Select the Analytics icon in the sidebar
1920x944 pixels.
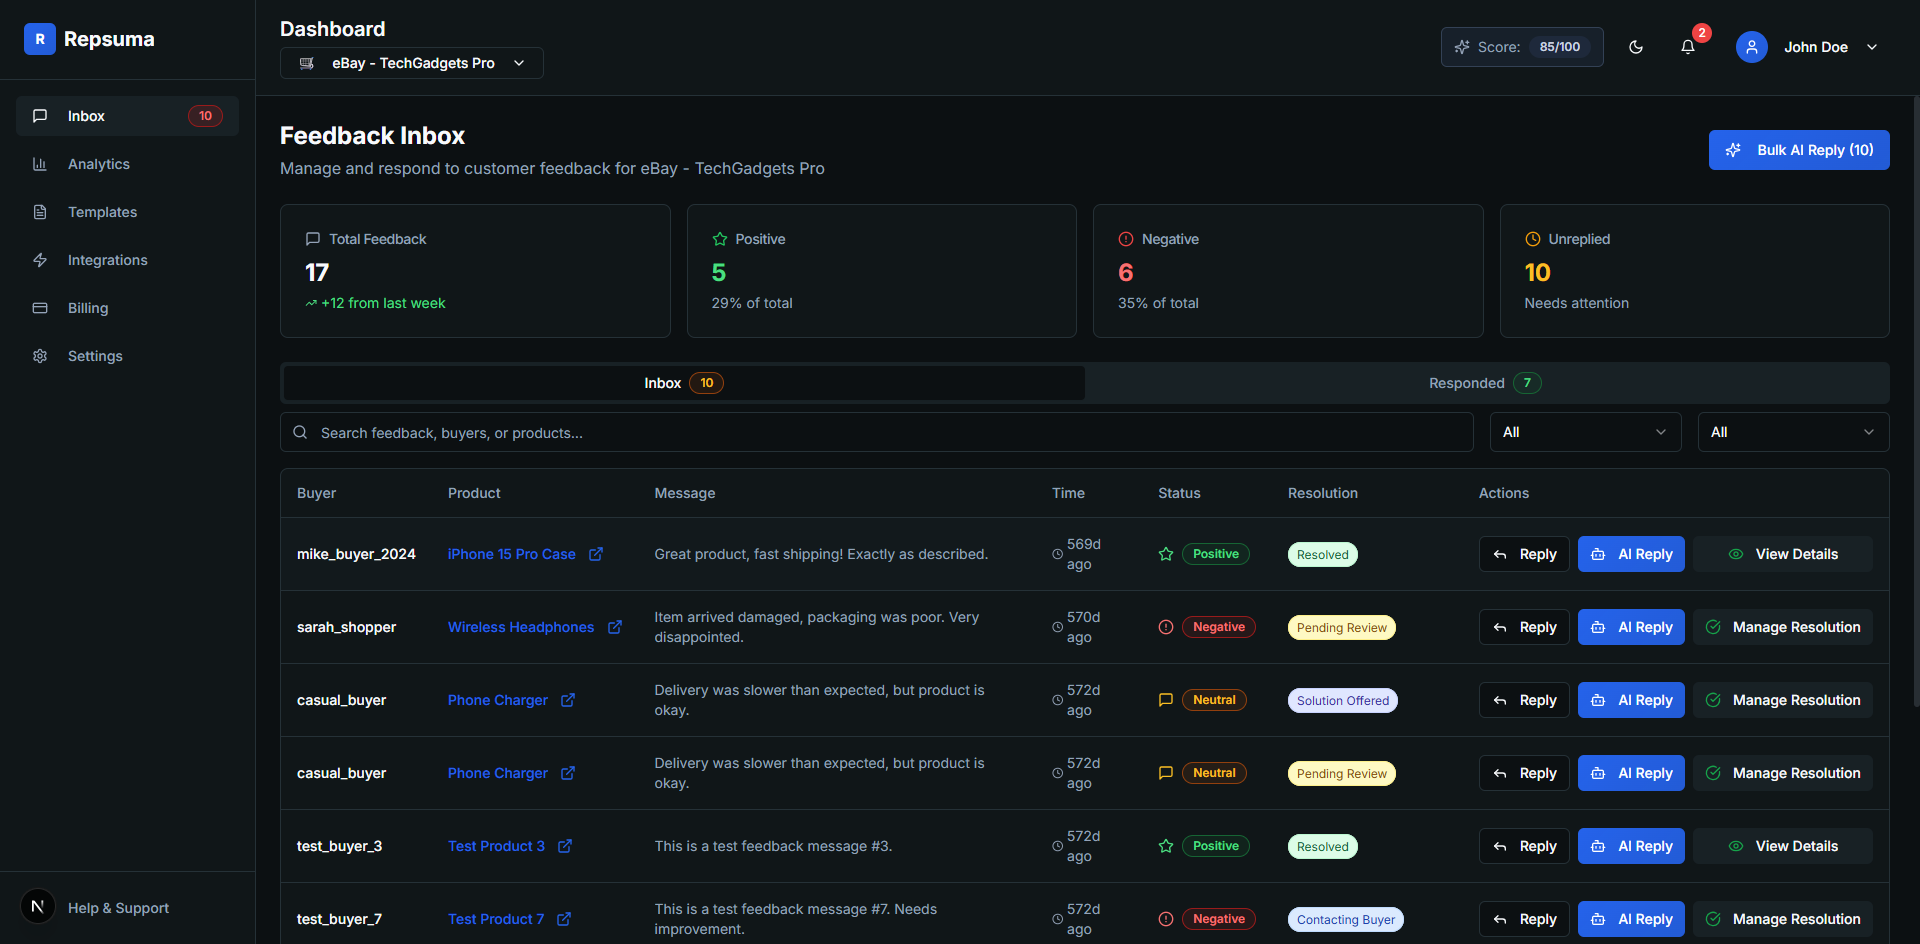coord(40,164)
